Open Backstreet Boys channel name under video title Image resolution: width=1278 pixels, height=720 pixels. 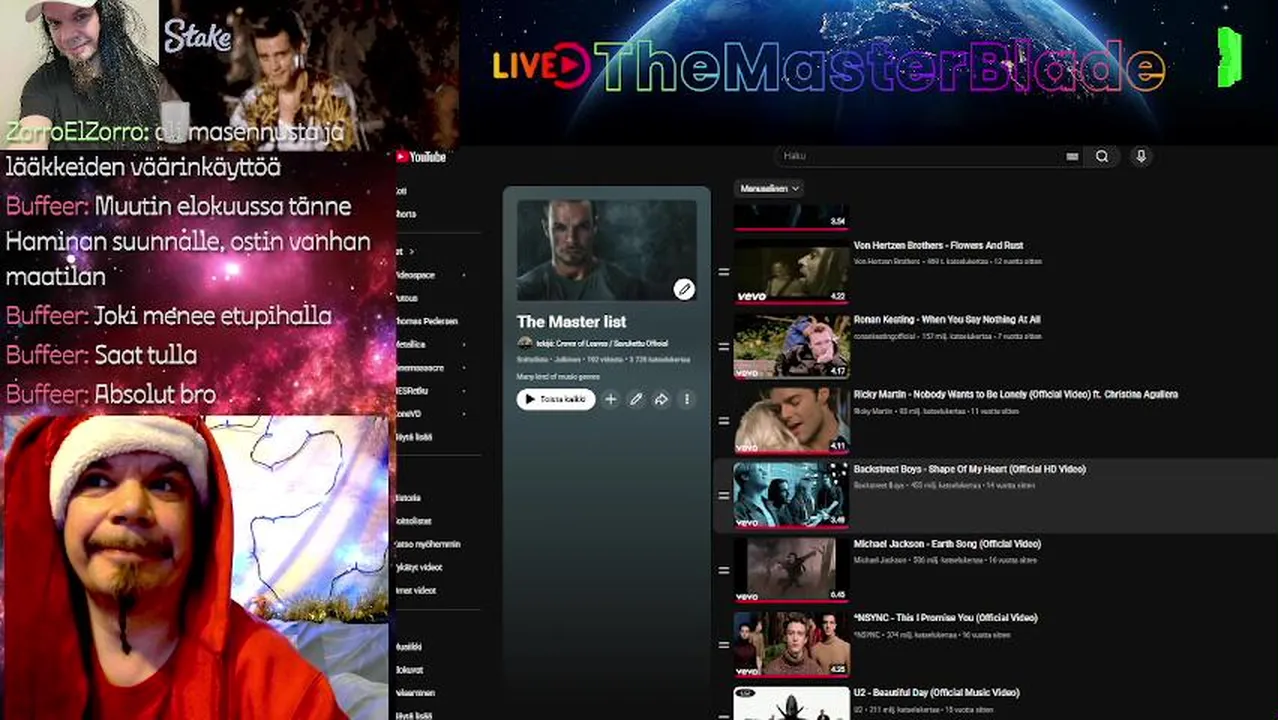point(879,485)
